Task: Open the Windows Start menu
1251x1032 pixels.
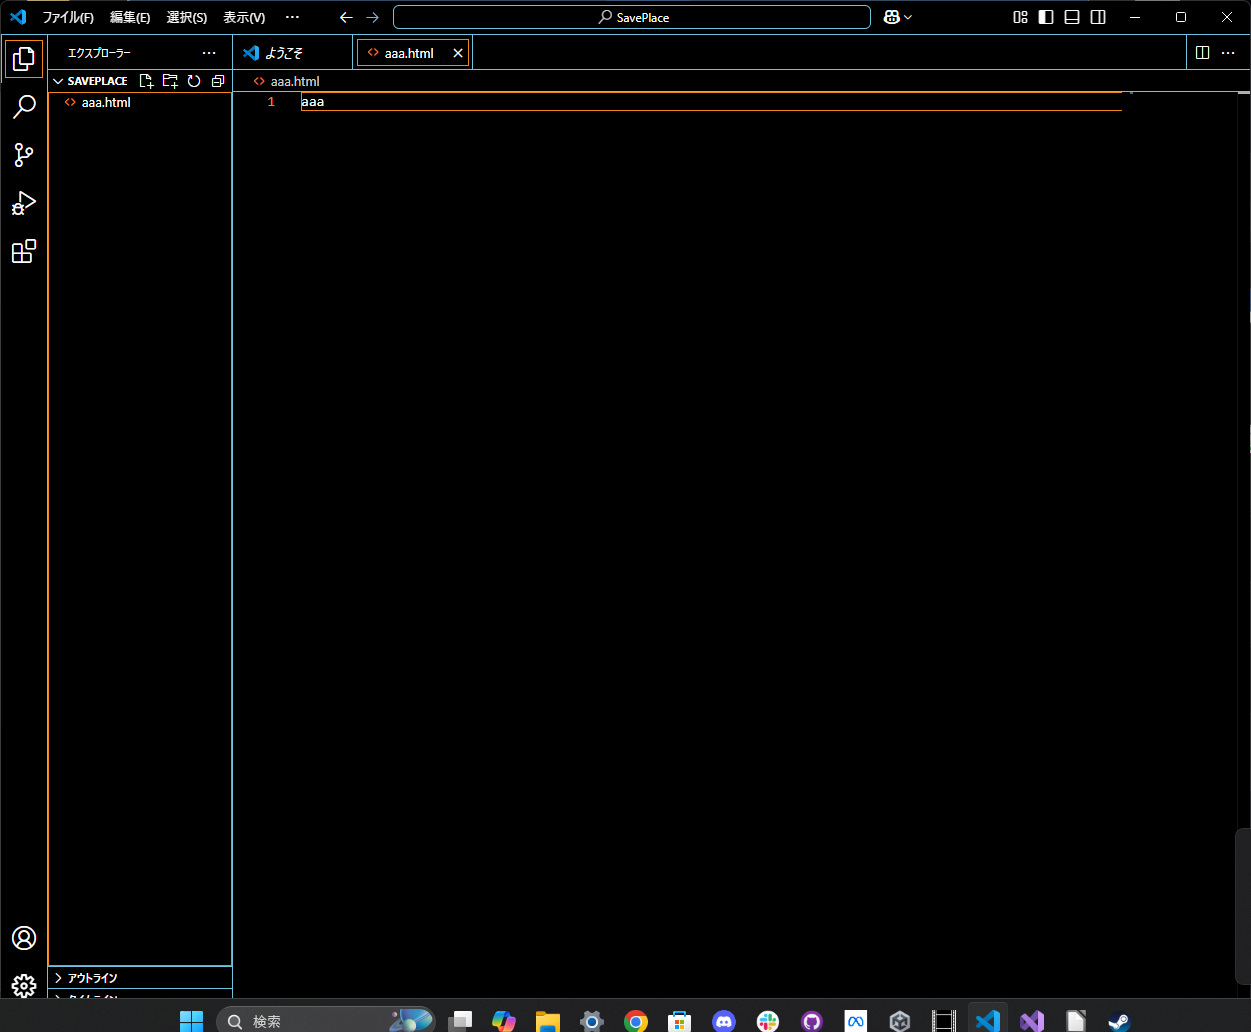Action: [x=191, y=1020]
